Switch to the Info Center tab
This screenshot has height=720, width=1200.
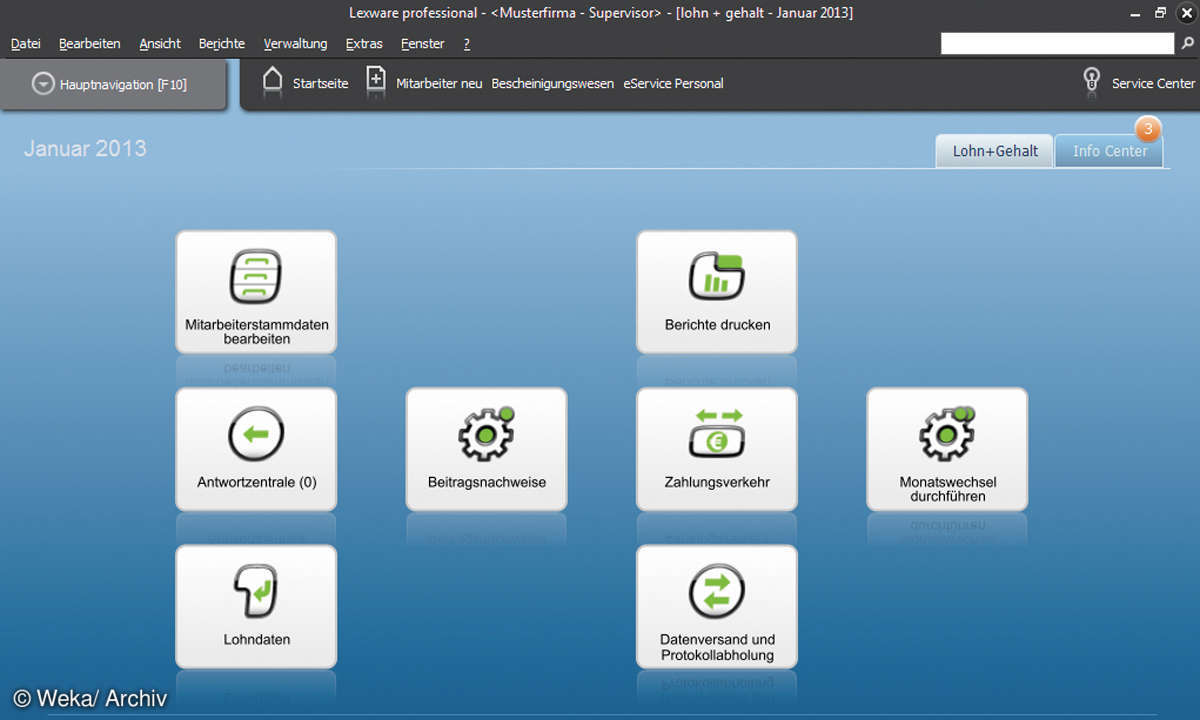coord(1110,151)
